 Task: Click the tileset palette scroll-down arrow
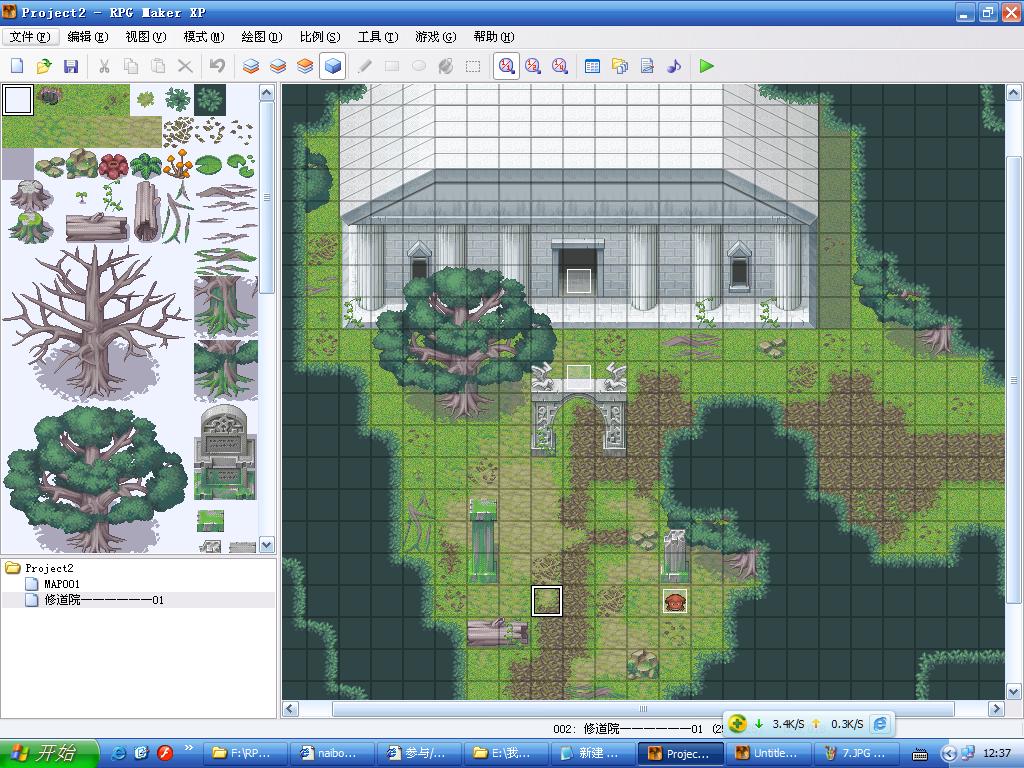pyautogui.click(x=266, y=545)
